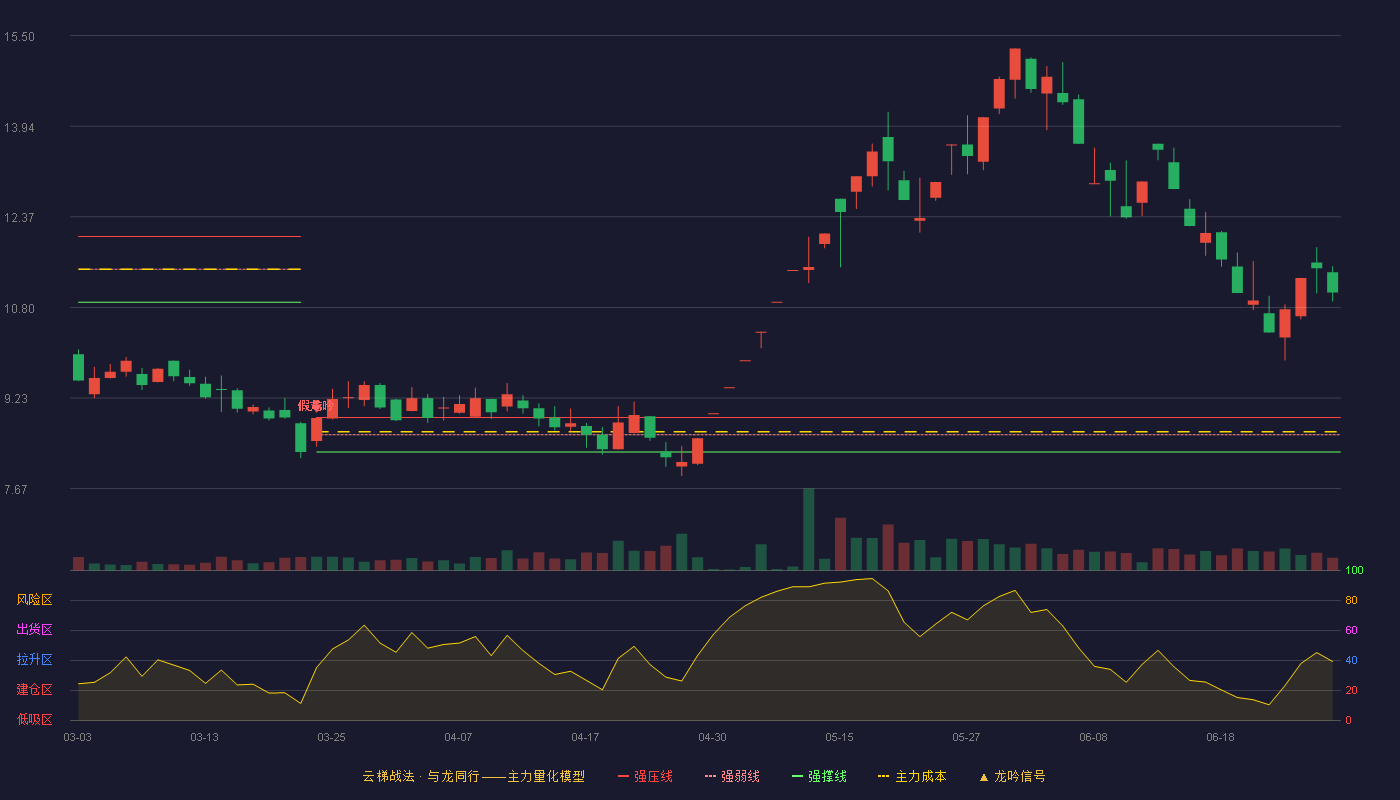Toggle the 强撑线 legend entry

(x=819, y=776)
